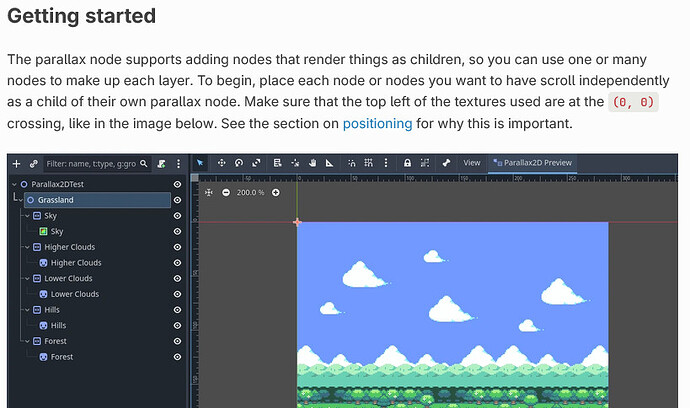Select the Grassland node row

97,200
